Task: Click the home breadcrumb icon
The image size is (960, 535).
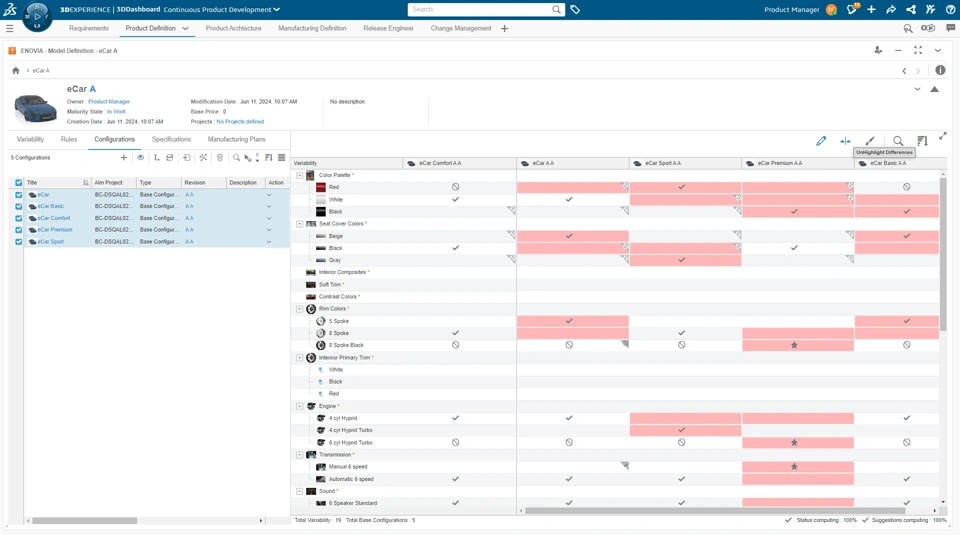Action: coord(16,70)
